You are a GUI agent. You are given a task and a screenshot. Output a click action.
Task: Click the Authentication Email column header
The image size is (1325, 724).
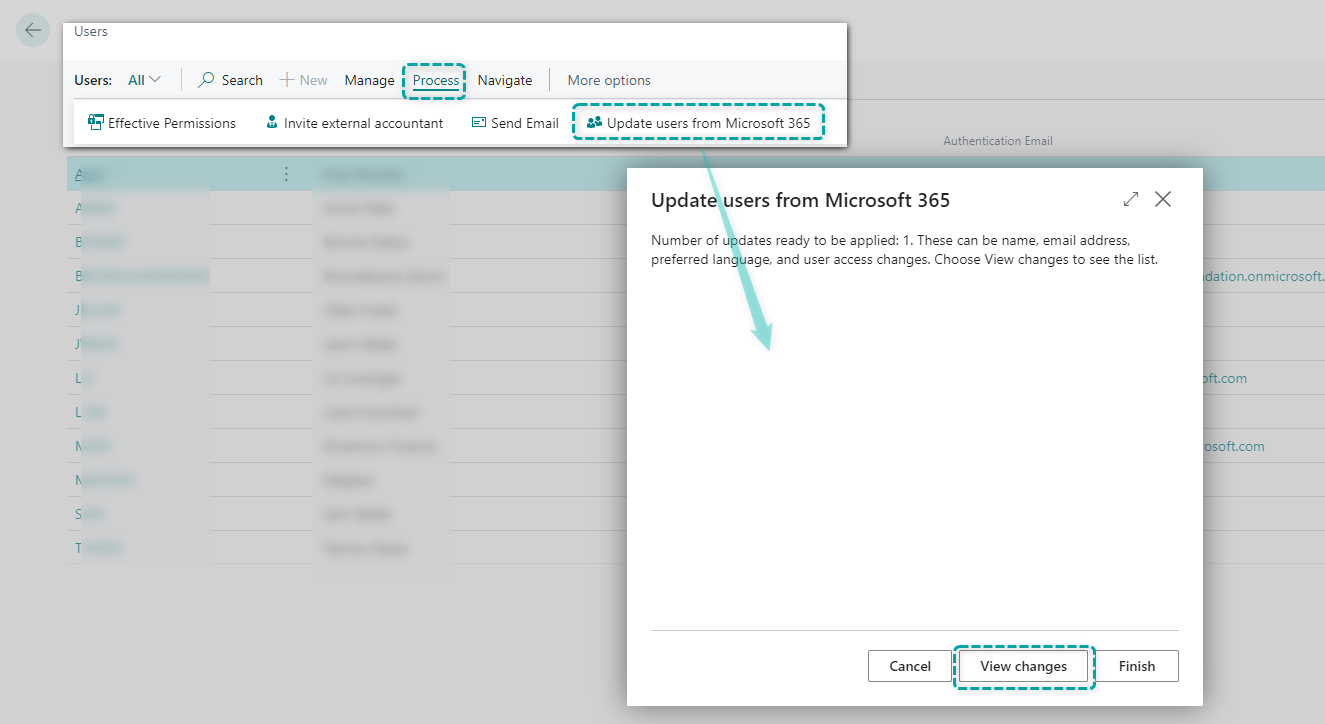(x=998, y=141)
